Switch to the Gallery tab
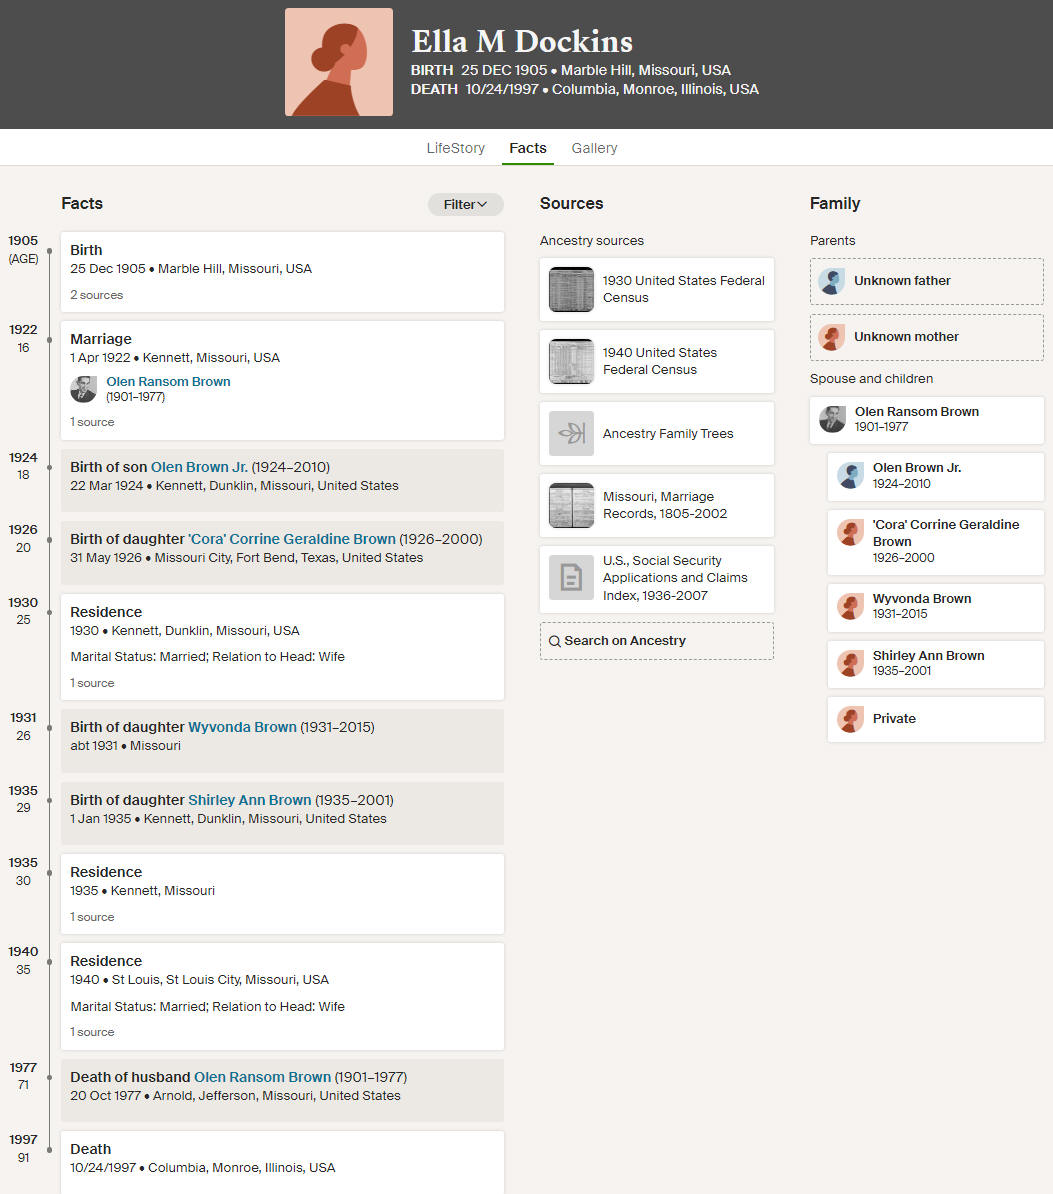Viewport: 1053px width, 1194px height. click(594, 148)
